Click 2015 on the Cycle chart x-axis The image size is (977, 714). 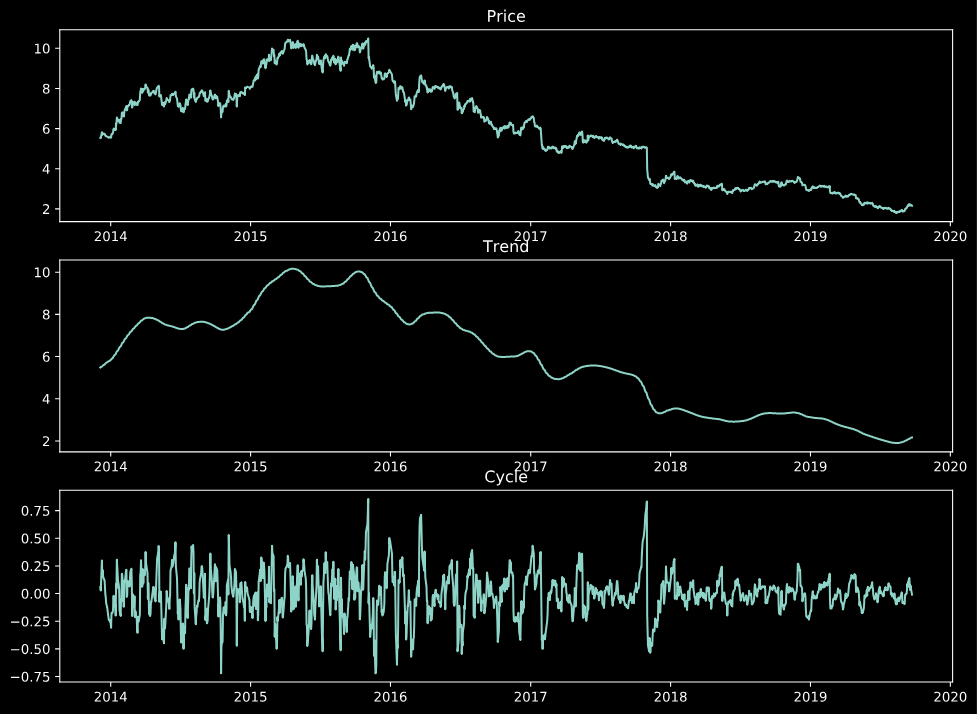tap(250, 697)
